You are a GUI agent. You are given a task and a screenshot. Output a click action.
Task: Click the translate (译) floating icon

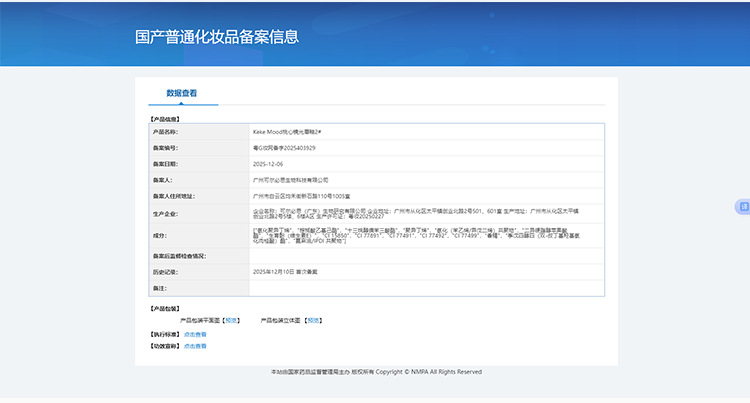744,207
